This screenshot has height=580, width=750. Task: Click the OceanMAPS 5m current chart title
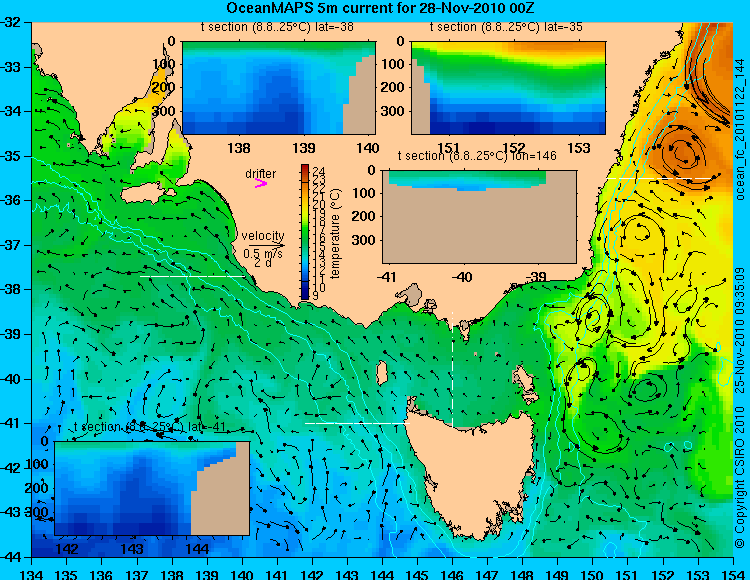coord(380,8)
